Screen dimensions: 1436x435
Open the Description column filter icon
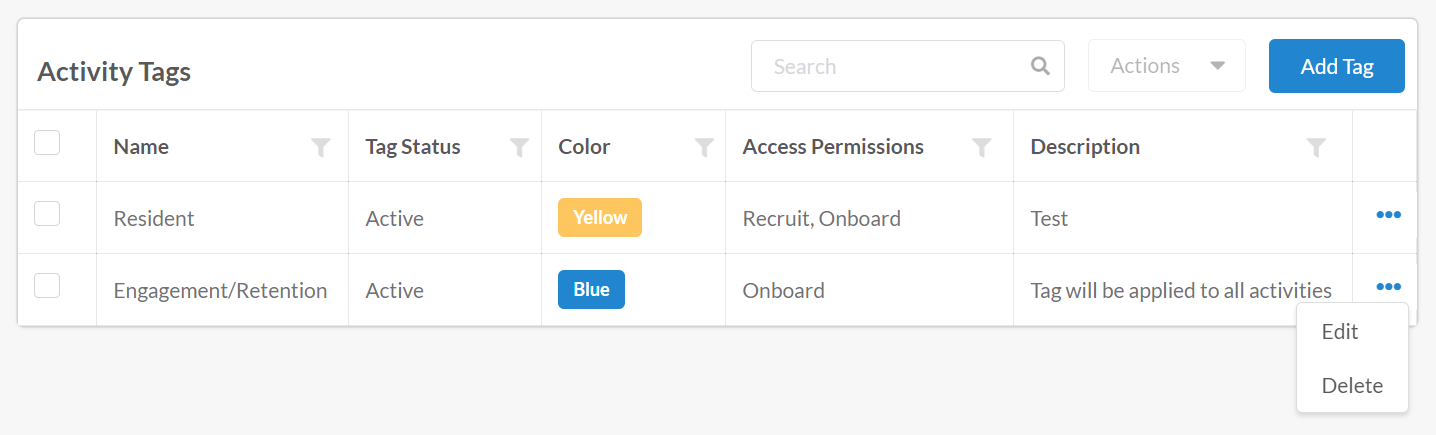[1316, 148]
